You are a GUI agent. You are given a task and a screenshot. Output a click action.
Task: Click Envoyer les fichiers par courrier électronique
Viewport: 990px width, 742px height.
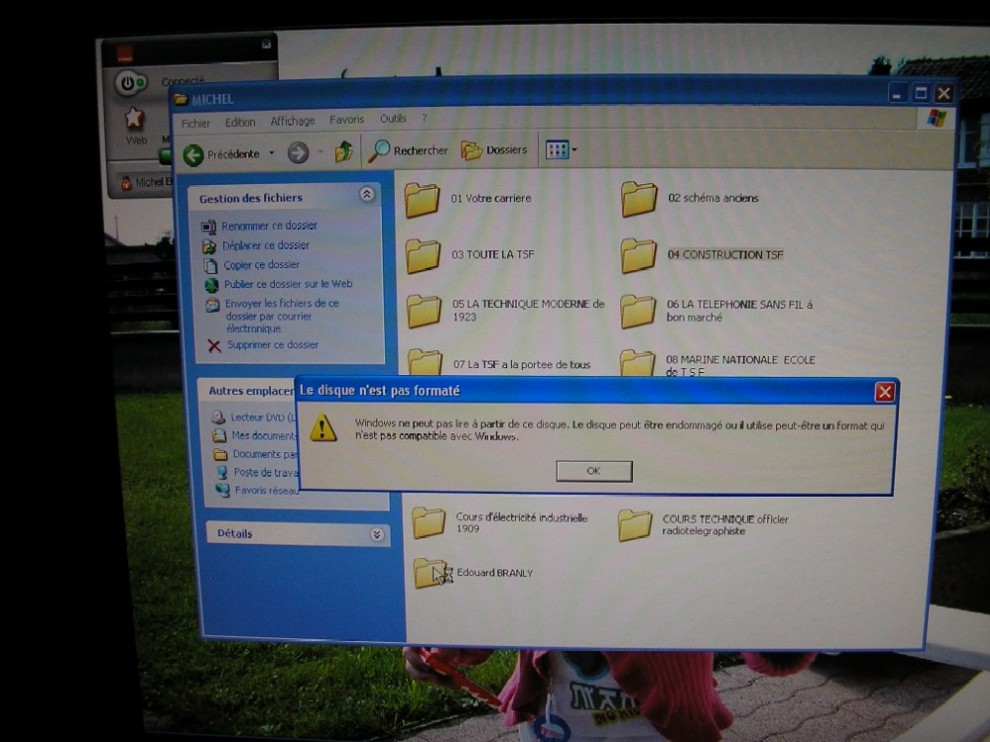pos(282,316)
